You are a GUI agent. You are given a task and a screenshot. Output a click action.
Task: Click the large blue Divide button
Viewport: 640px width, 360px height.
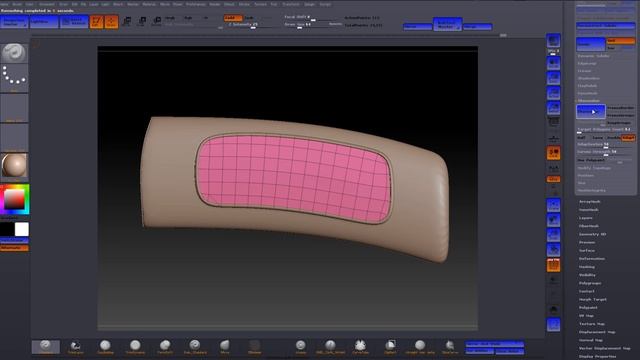(591, 44)
